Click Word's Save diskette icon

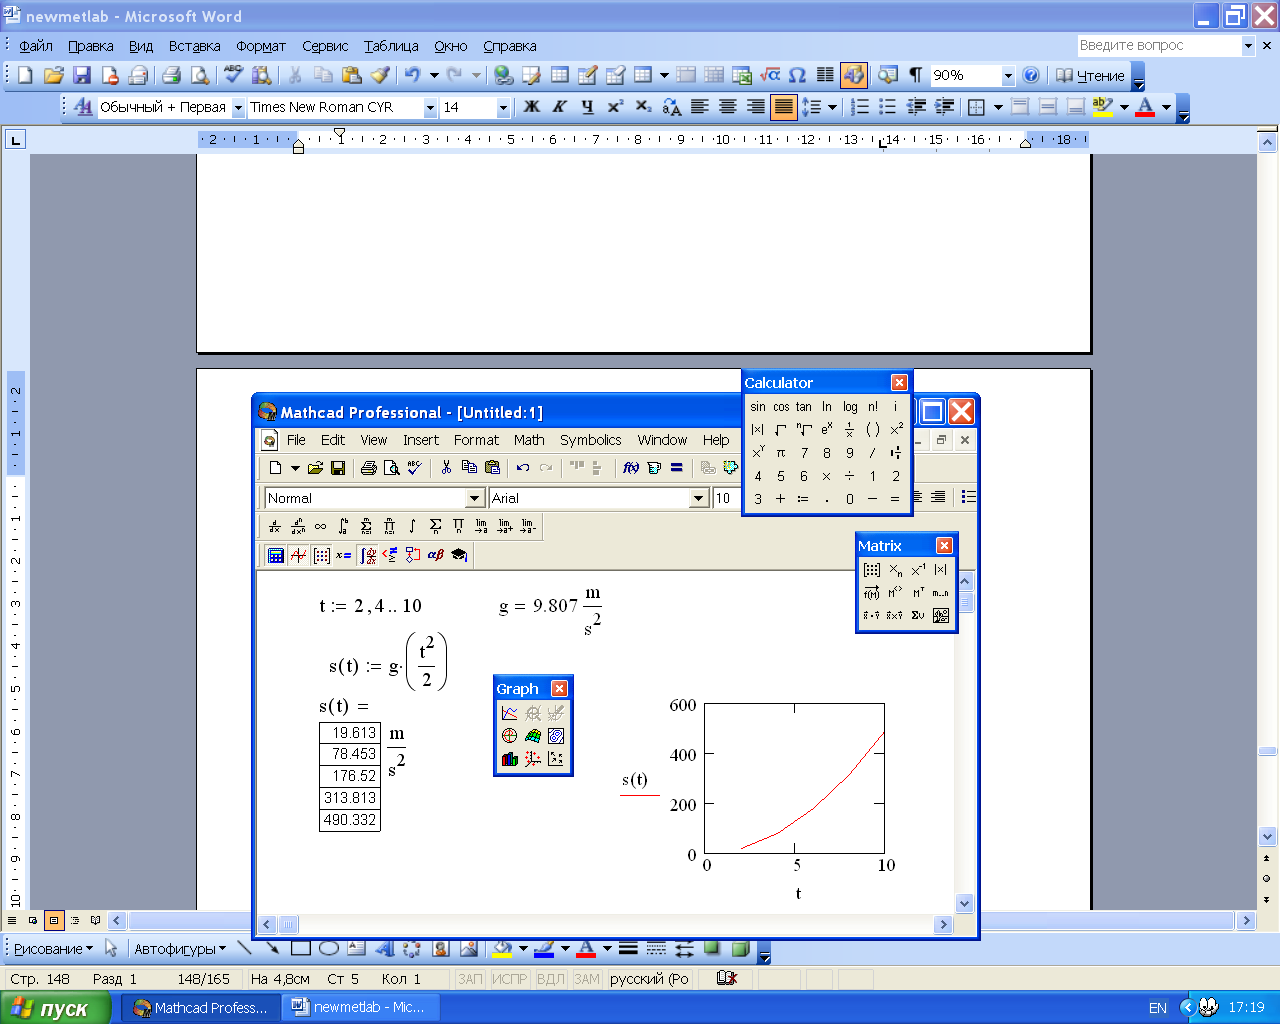coord(82,75)
